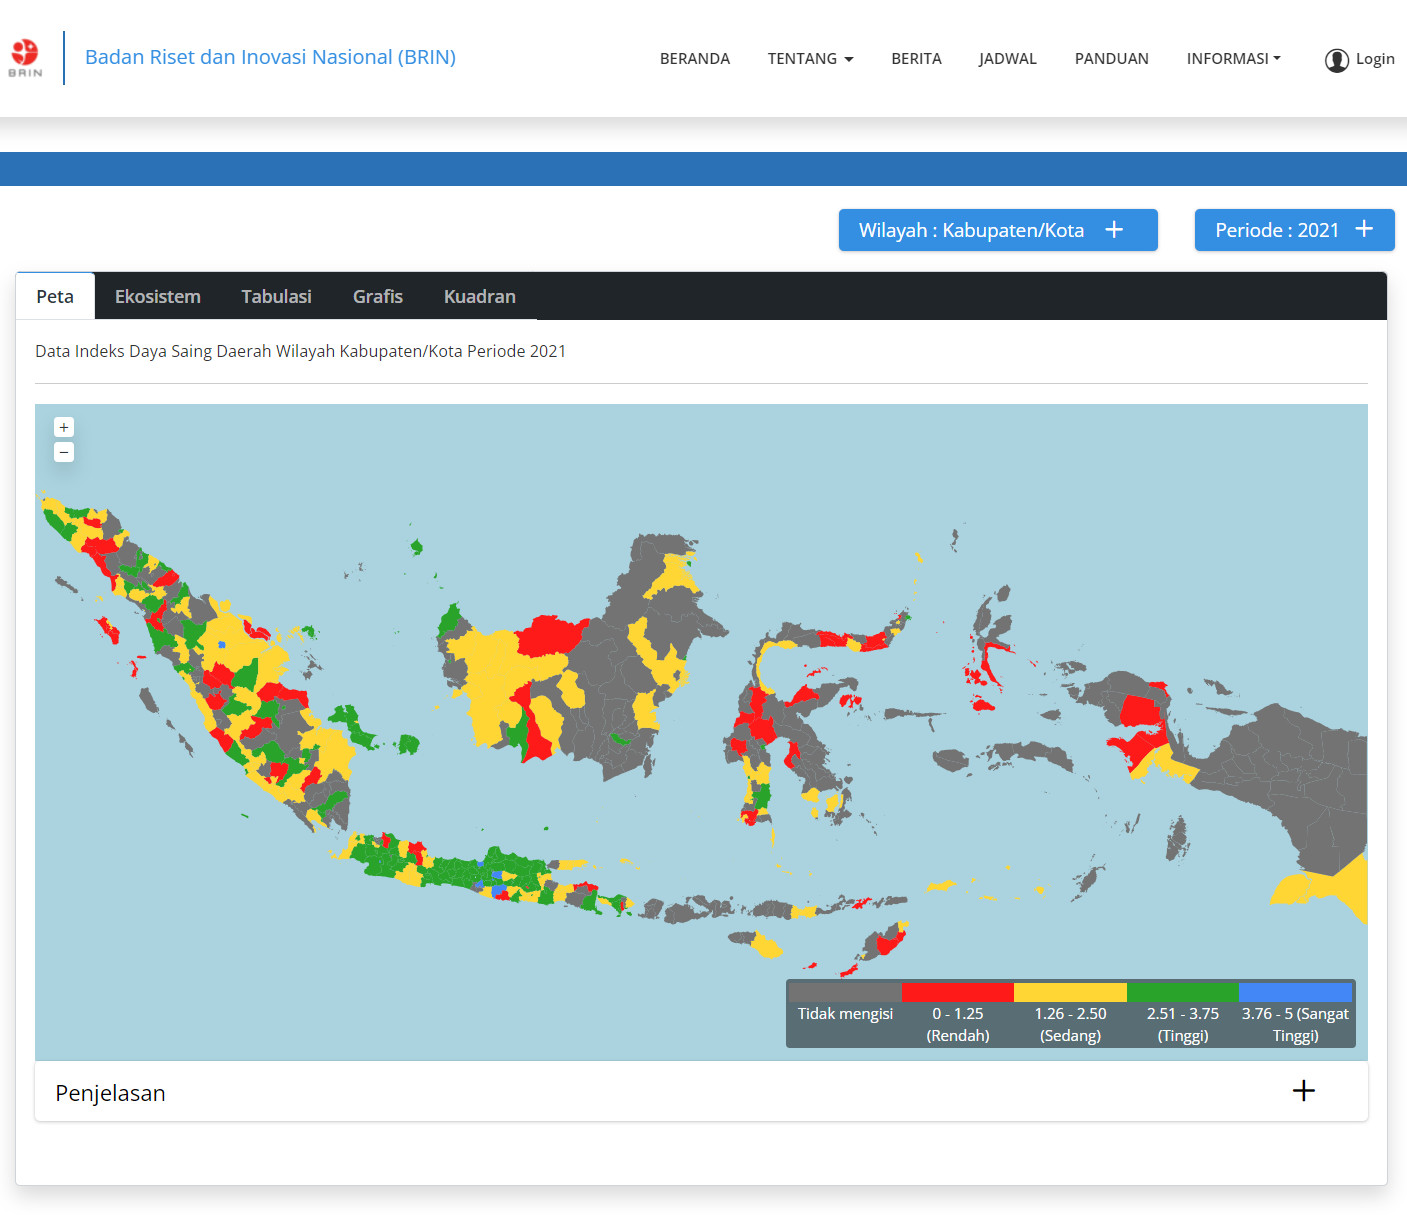Viewport: 1407px width, 1215px height.
Task: Open the Grafis tab
Action: [378, 297]
